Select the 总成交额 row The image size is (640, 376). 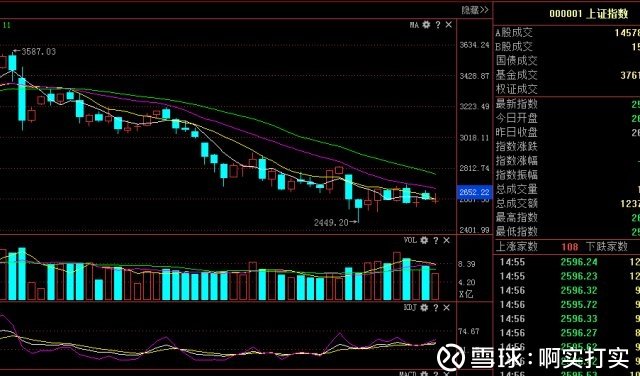pyautogui.click(x=567, y=203)
